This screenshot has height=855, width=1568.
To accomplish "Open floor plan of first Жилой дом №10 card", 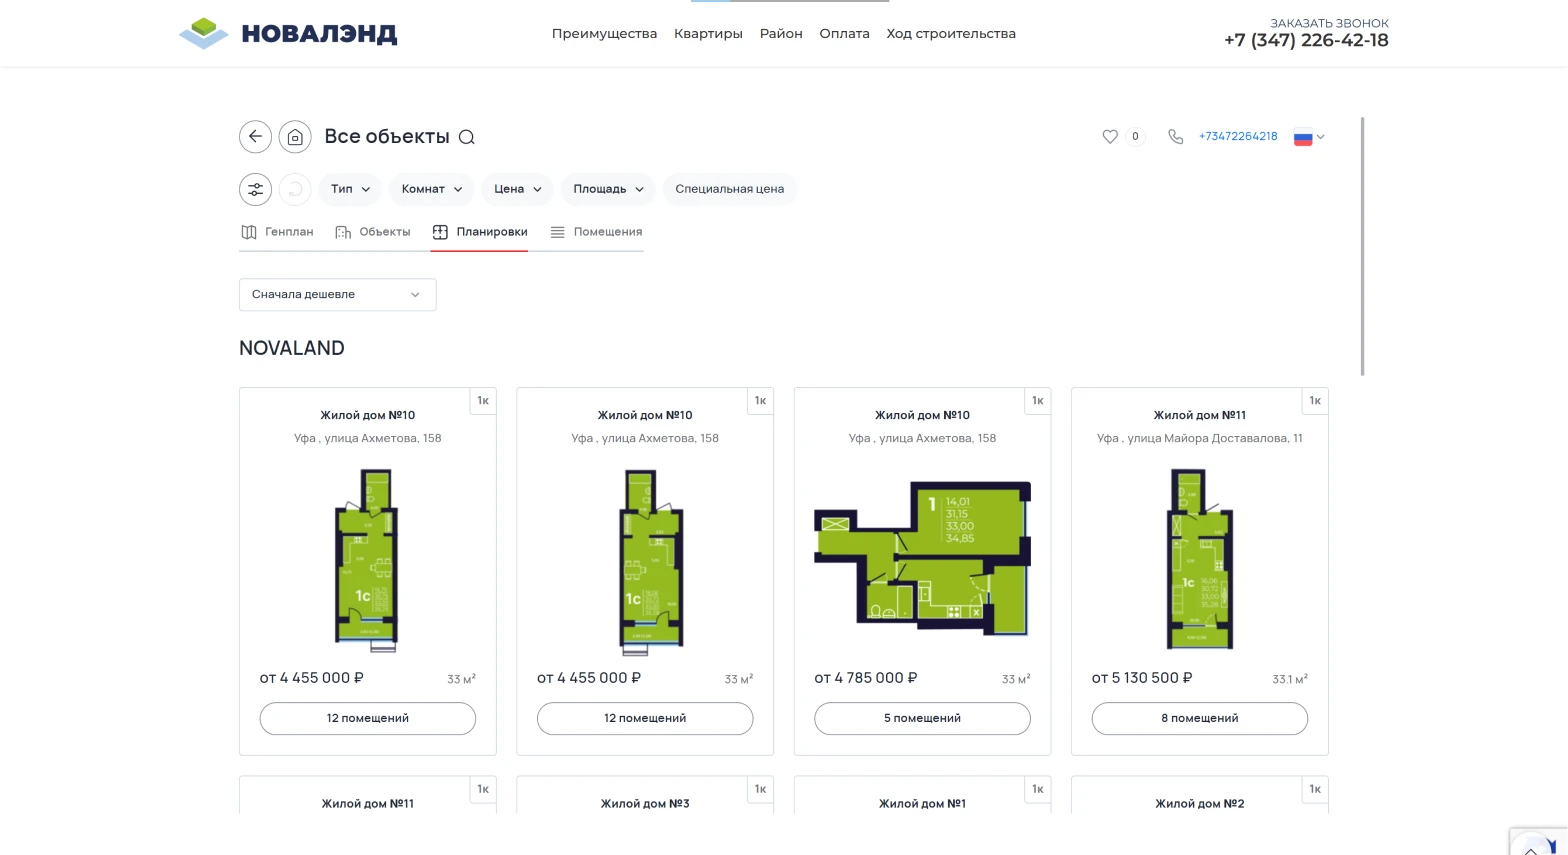I will tap(367, 560).
